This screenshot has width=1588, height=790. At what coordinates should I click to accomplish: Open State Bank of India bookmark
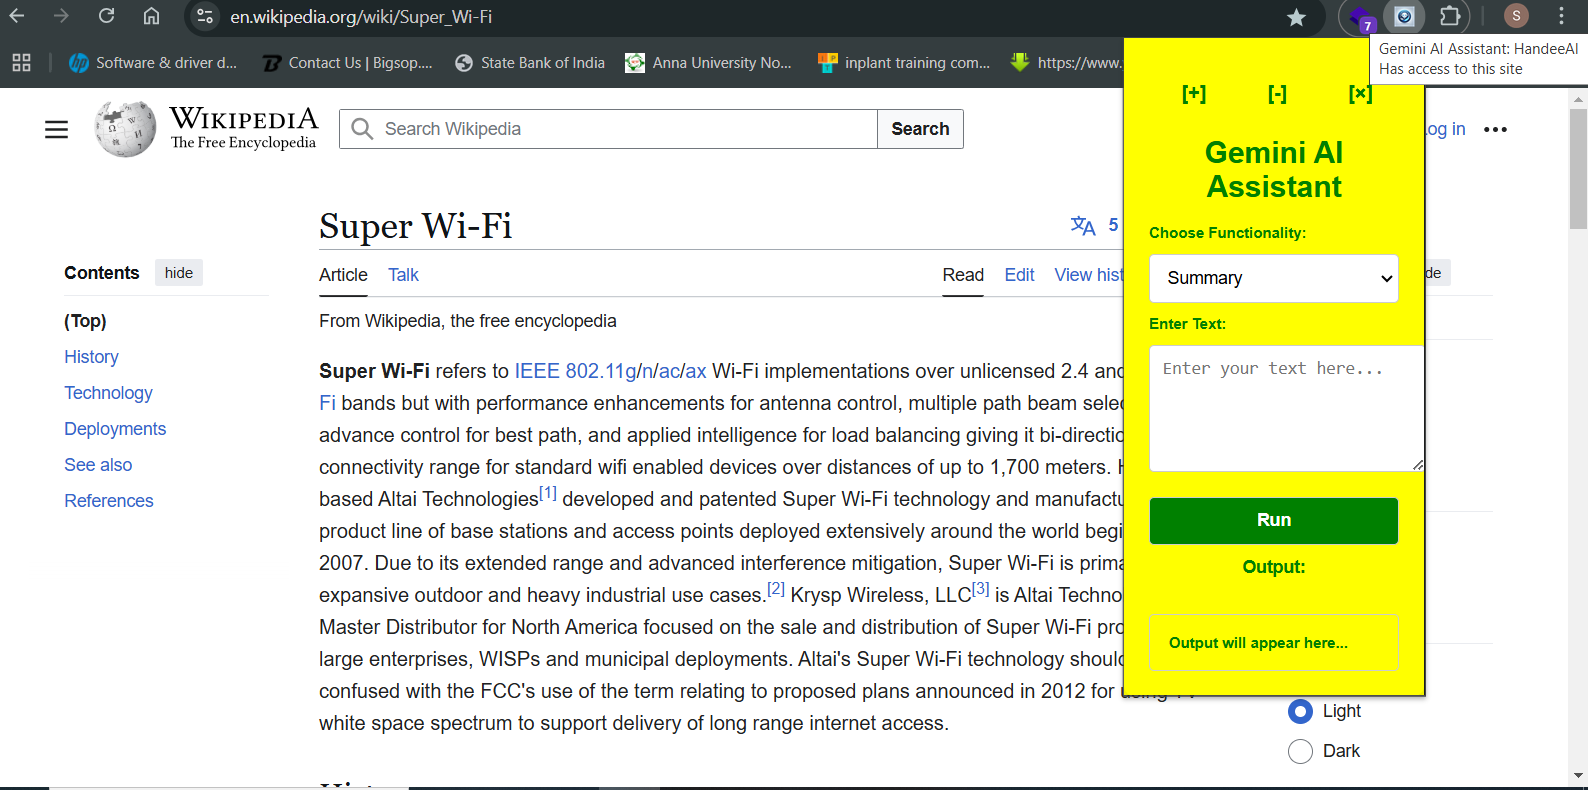pos(530,63)
